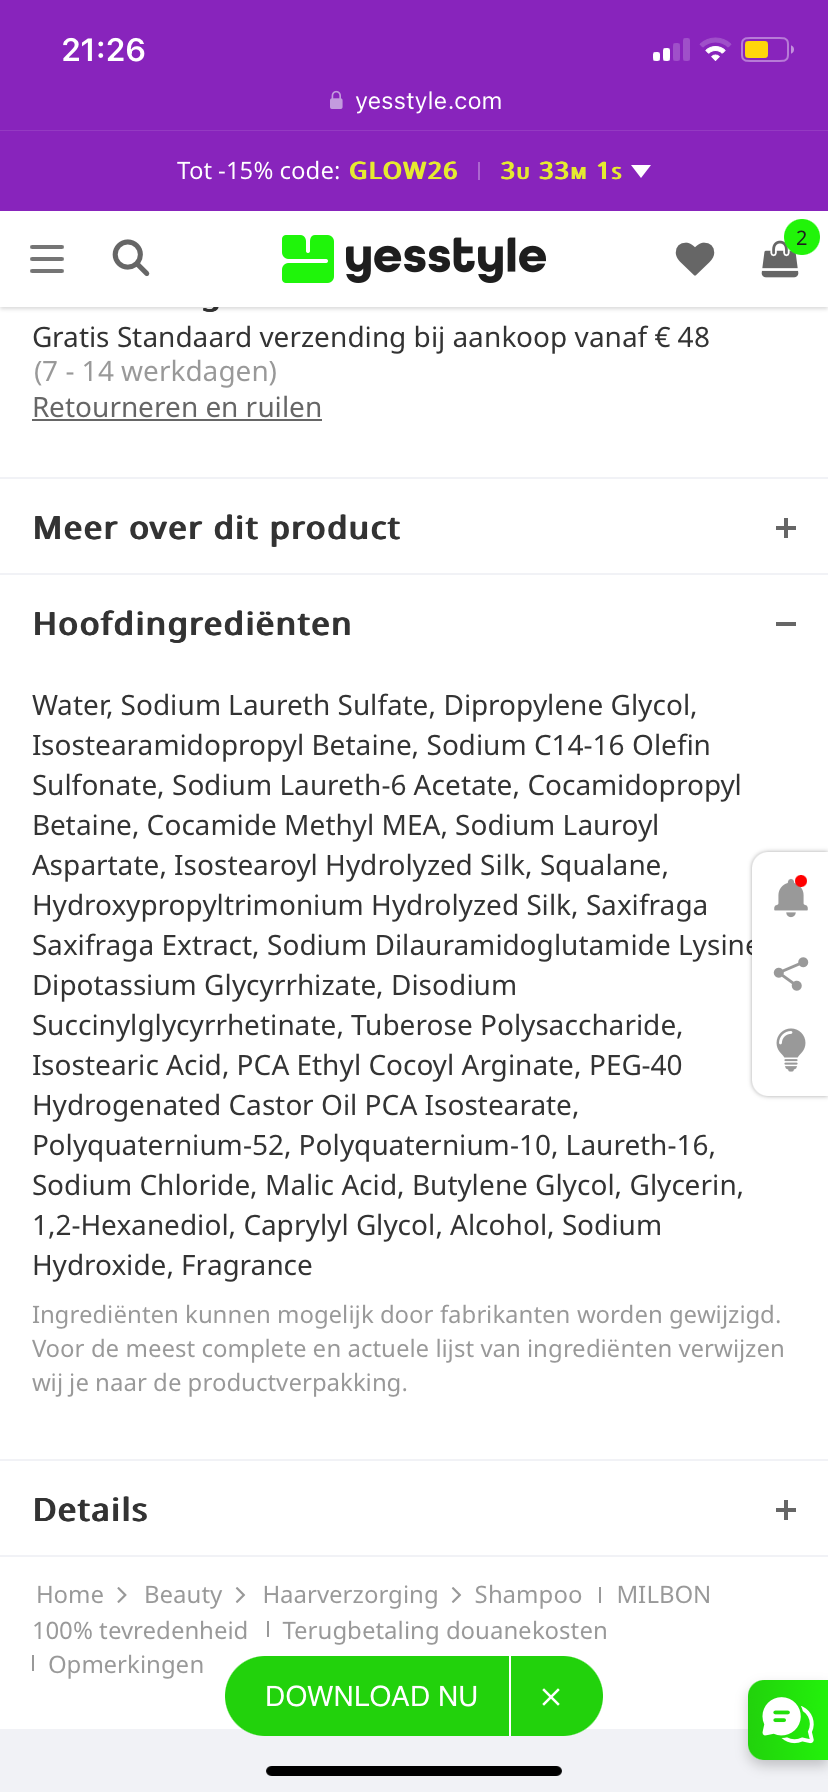
Task: Tap the search magnifier icon
Action: [130, 258]
